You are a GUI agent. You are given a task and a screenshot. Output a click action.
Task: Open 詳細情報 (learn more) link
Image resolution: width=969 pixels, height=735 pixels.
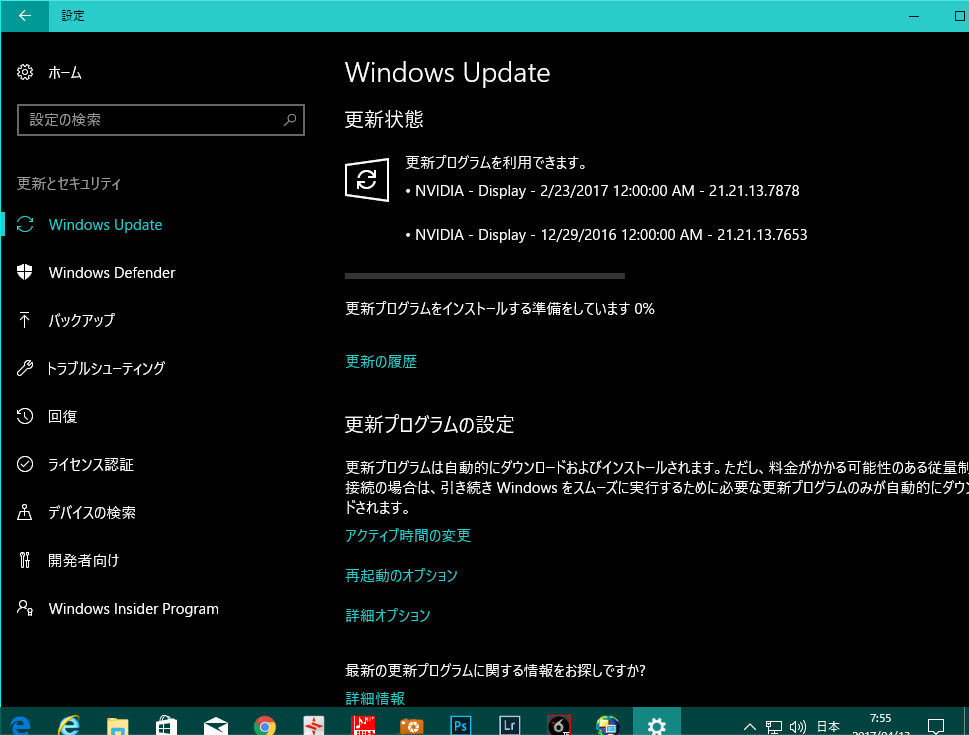[x=374, y=699]
